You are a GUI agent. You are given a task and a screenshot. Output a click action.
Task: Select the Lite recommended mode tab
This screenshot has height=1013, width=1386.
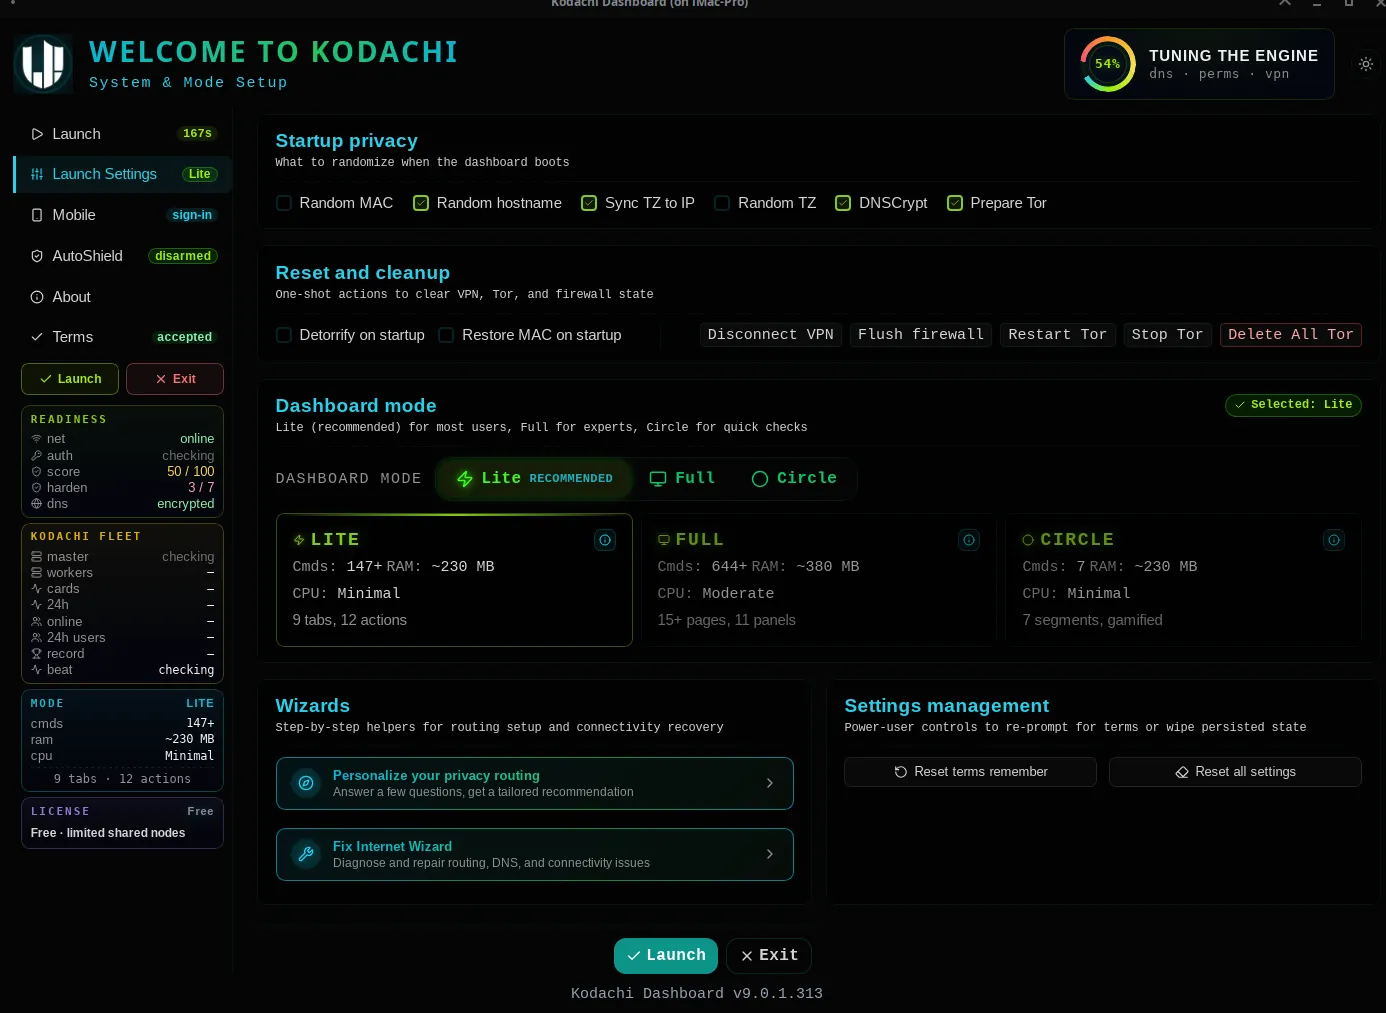coord(535,479)
